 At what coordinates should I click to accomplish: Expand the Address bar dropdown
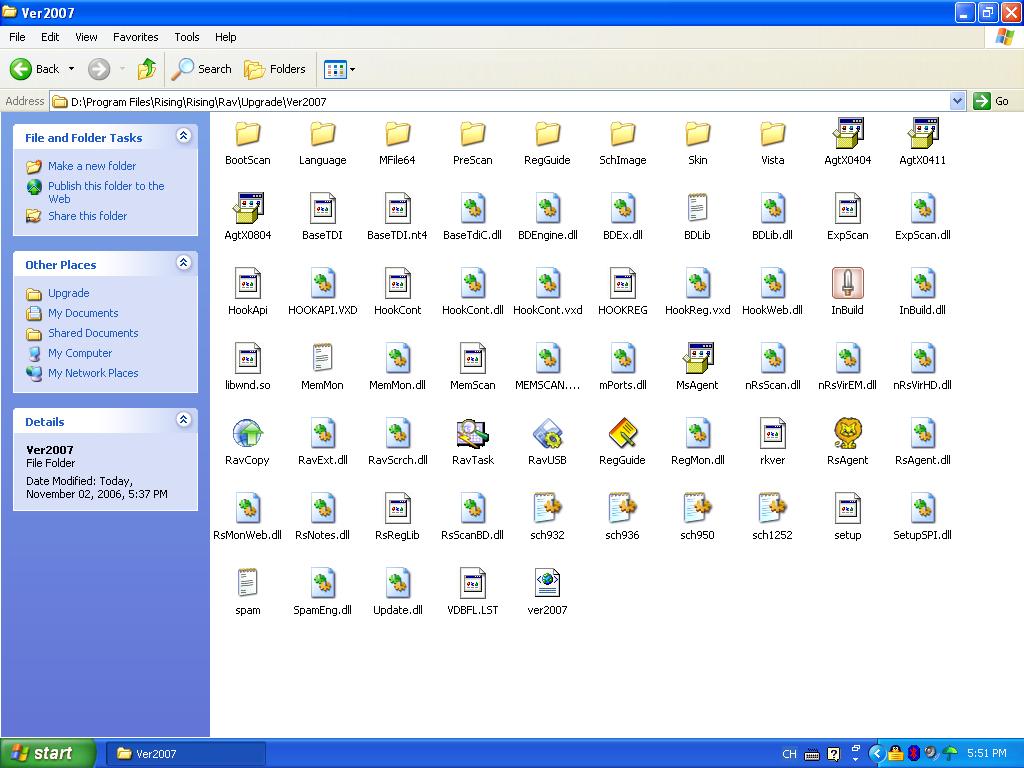pos(957,101)
